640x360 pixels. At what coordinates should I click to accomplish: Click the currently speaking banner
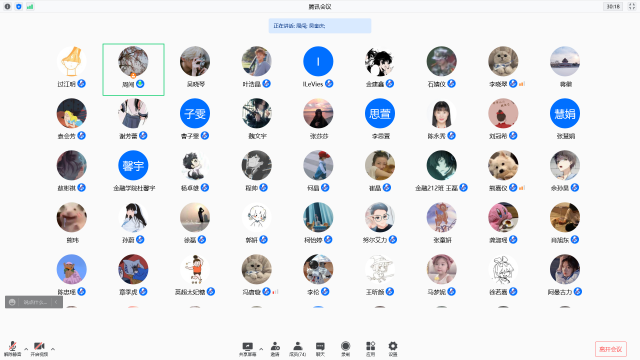click(320, 26)
